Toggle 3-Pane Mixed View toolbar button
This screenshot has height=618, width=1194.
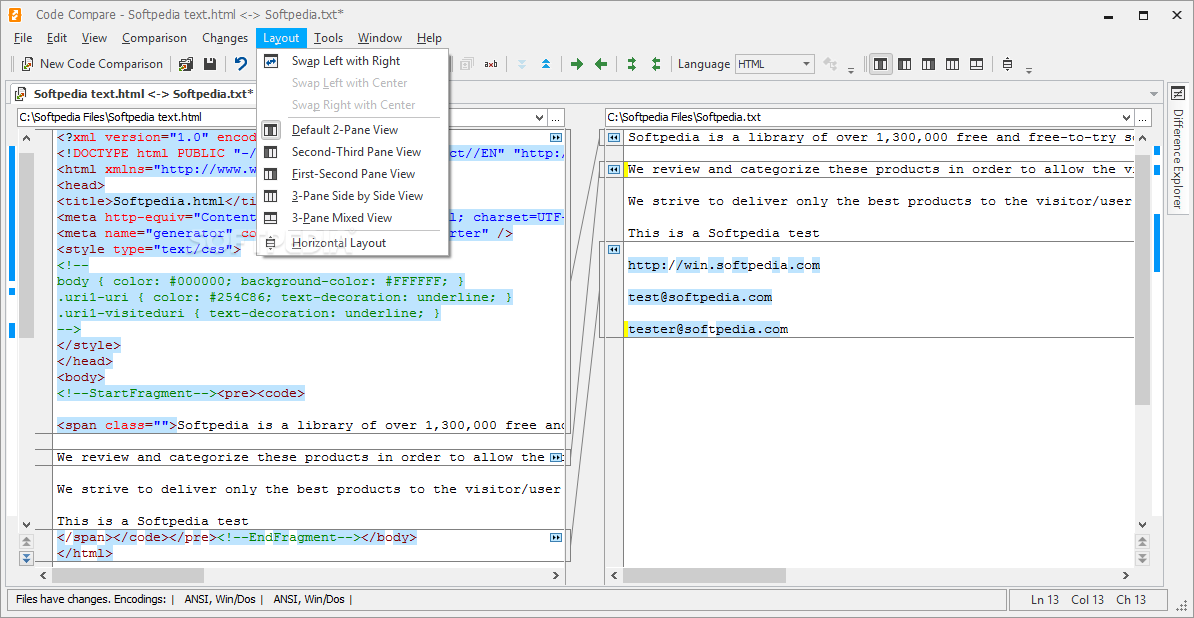[x=976, y=65]
